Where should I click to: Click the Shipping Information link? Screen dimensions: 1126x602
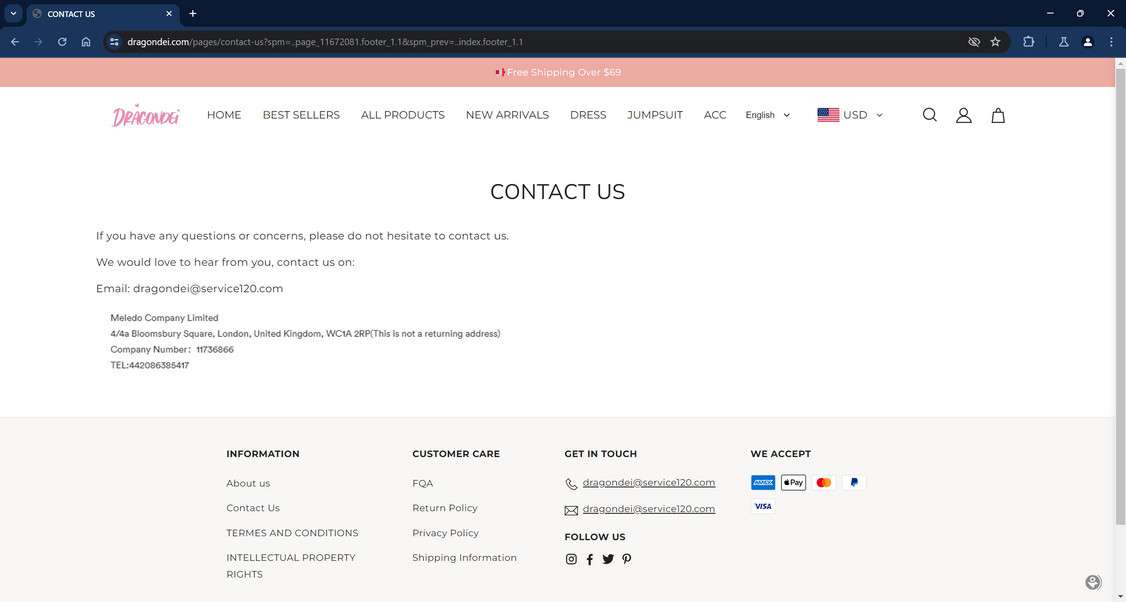[x=464, y=557]
